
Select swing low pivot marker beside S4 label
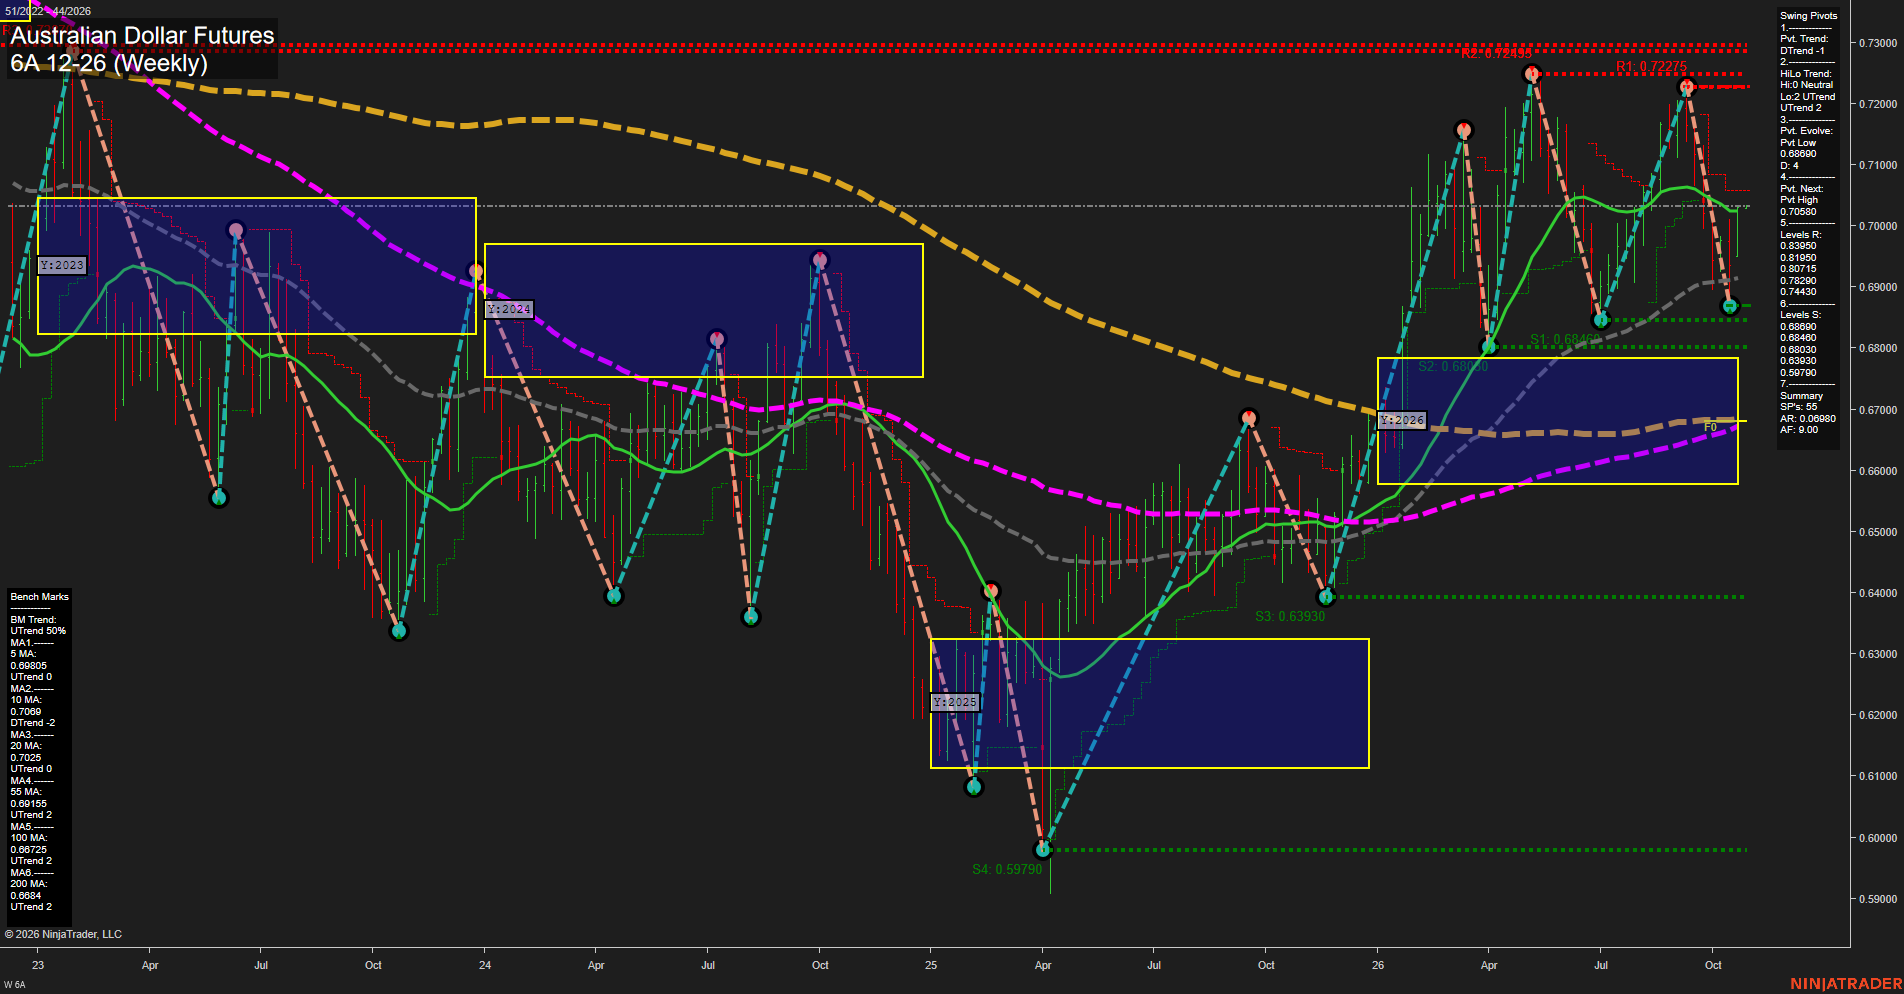(x=1043, y=850)
